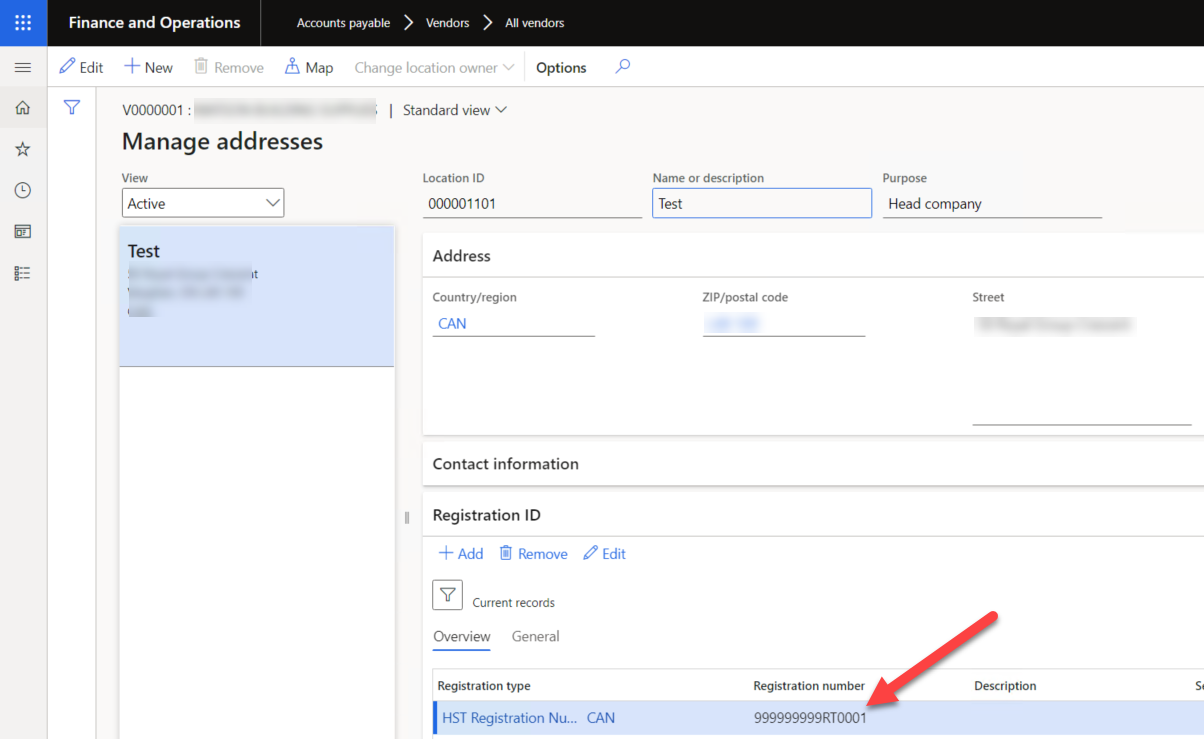Go to Home in the left sidebar
The image size is (1204, 739).
tap(23, 108)
